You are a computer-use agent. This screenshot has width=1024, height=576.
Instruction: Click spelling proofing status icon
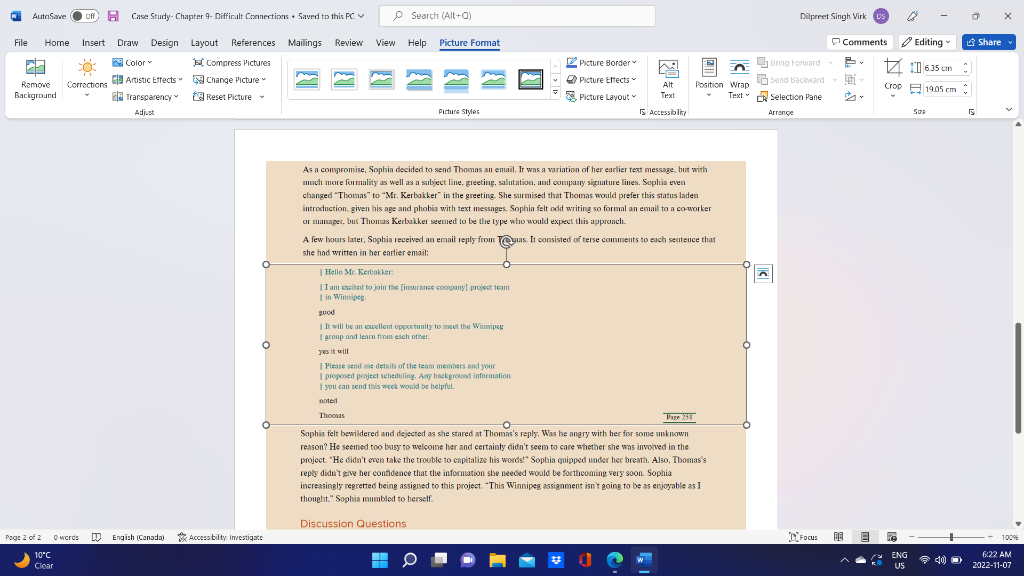[x=96, y=537]
